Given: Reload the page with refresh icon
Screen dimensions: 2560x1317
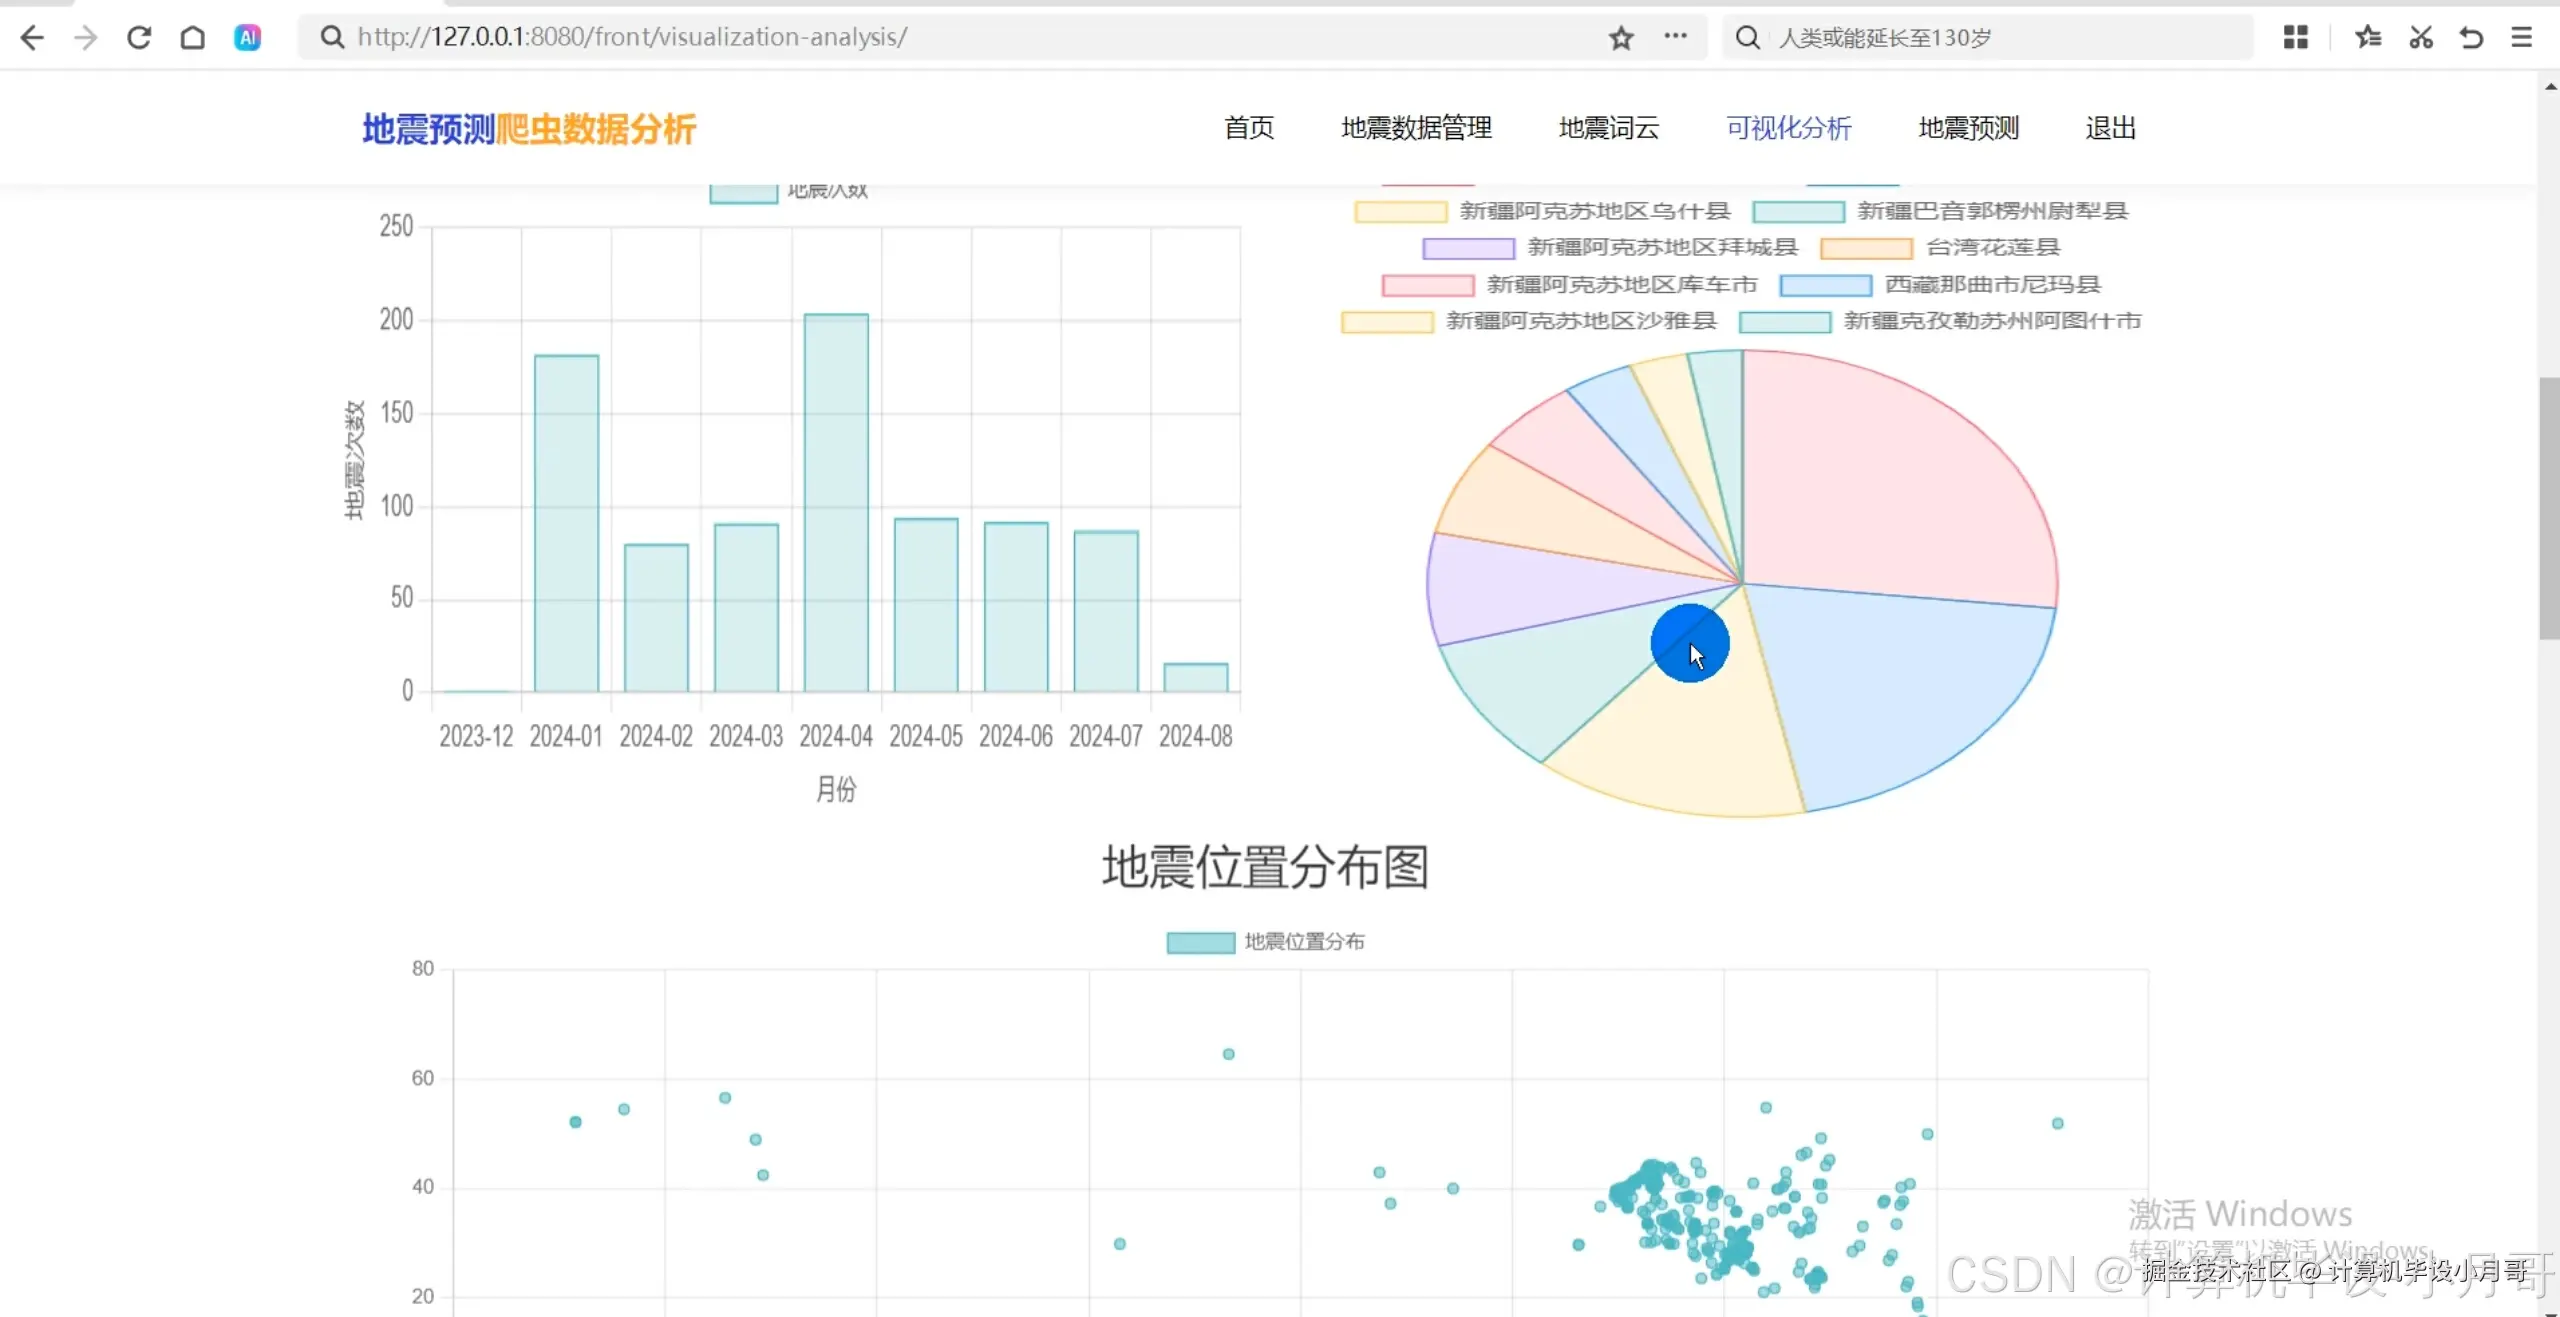Looking at the screenshot, I should tap(139, 38).
